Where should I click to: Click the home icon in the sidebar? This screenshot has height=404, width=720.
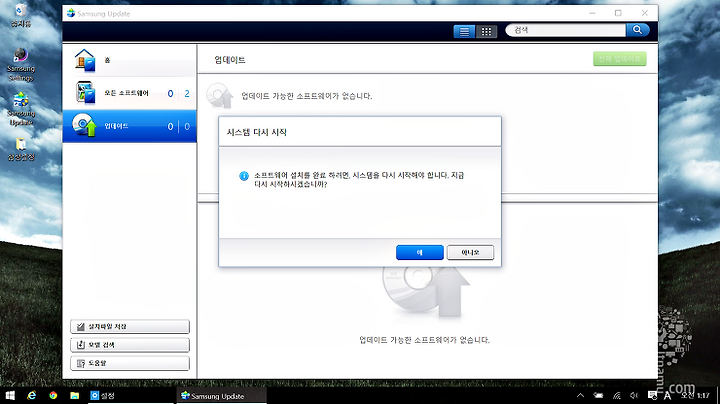[x=85, y=60]
